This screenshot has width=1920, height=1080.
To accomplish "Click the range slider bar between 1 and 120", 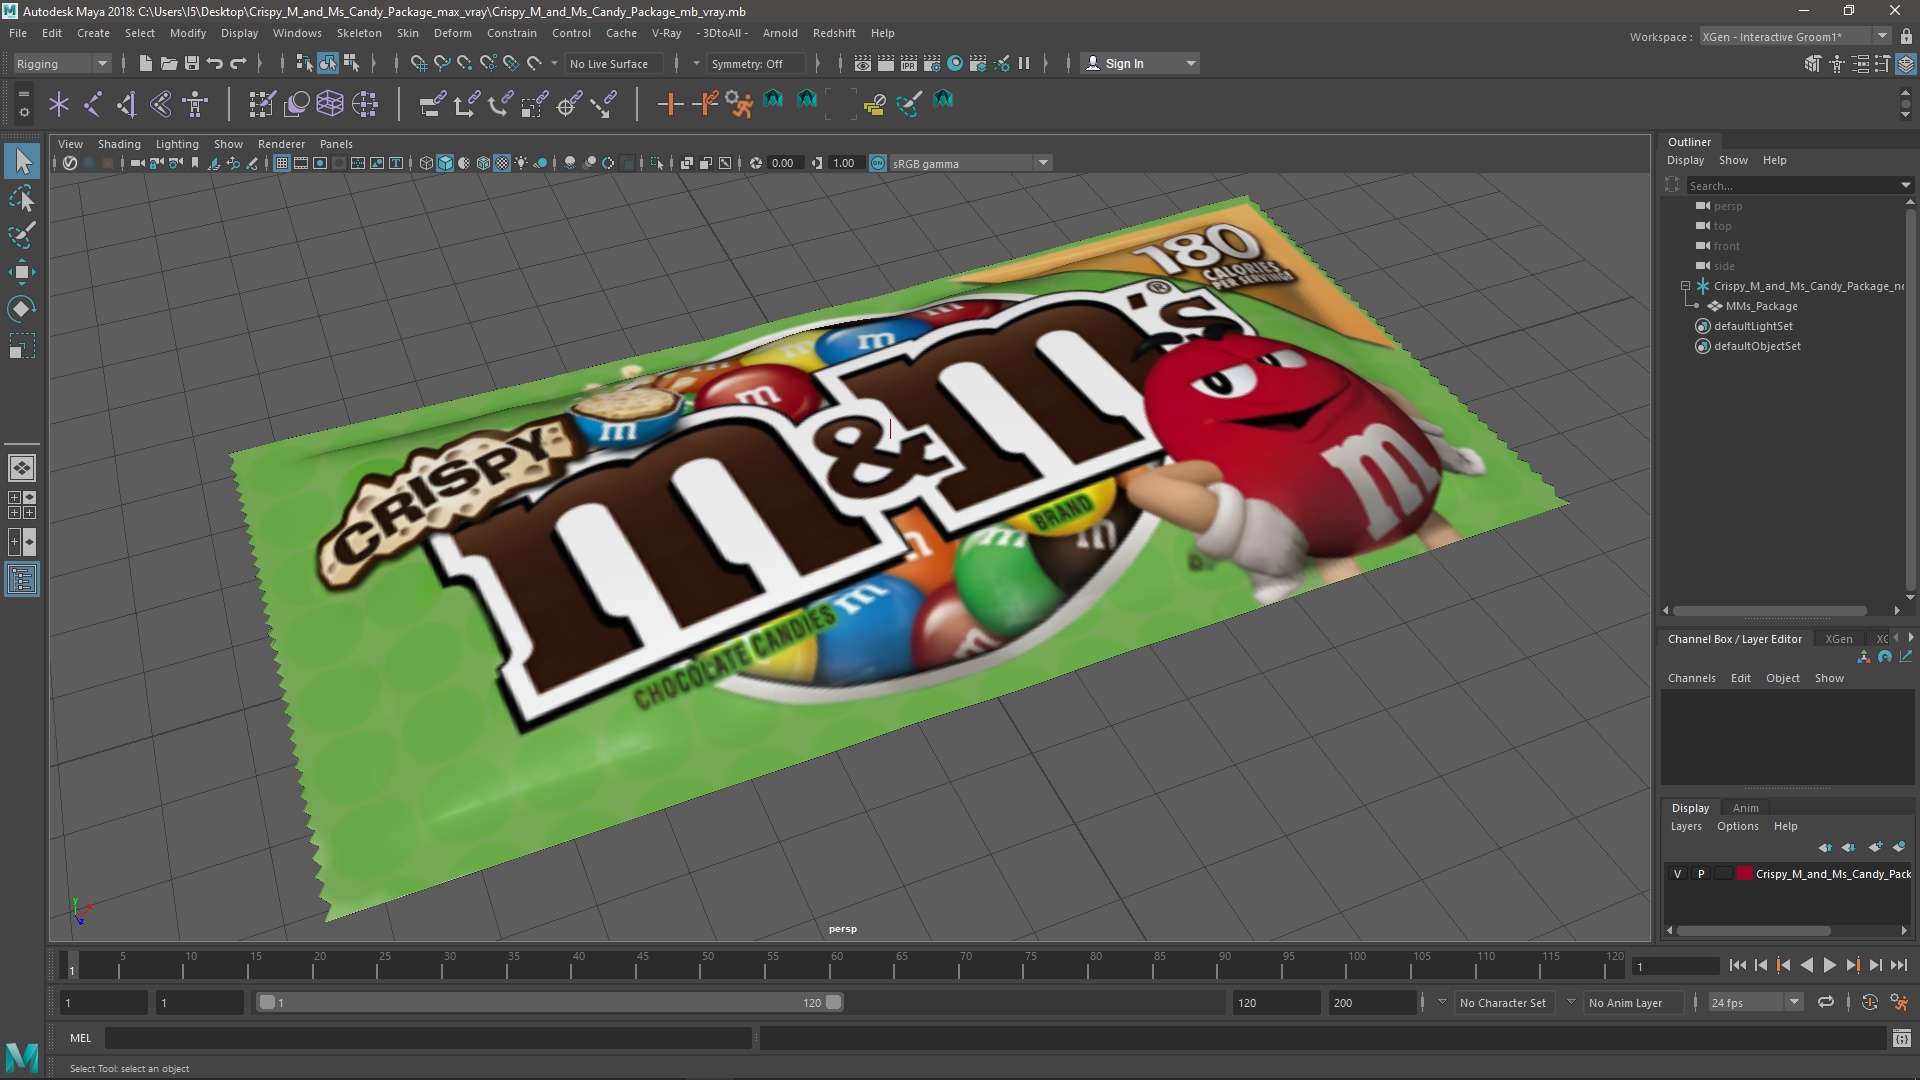I will coord(550,1002).
